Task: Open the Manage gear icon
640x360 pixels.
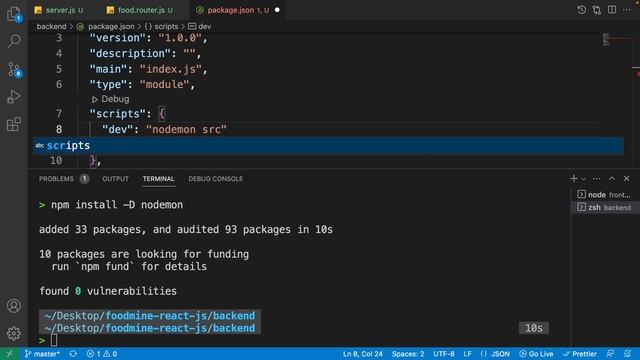Action: coord(14,333)
